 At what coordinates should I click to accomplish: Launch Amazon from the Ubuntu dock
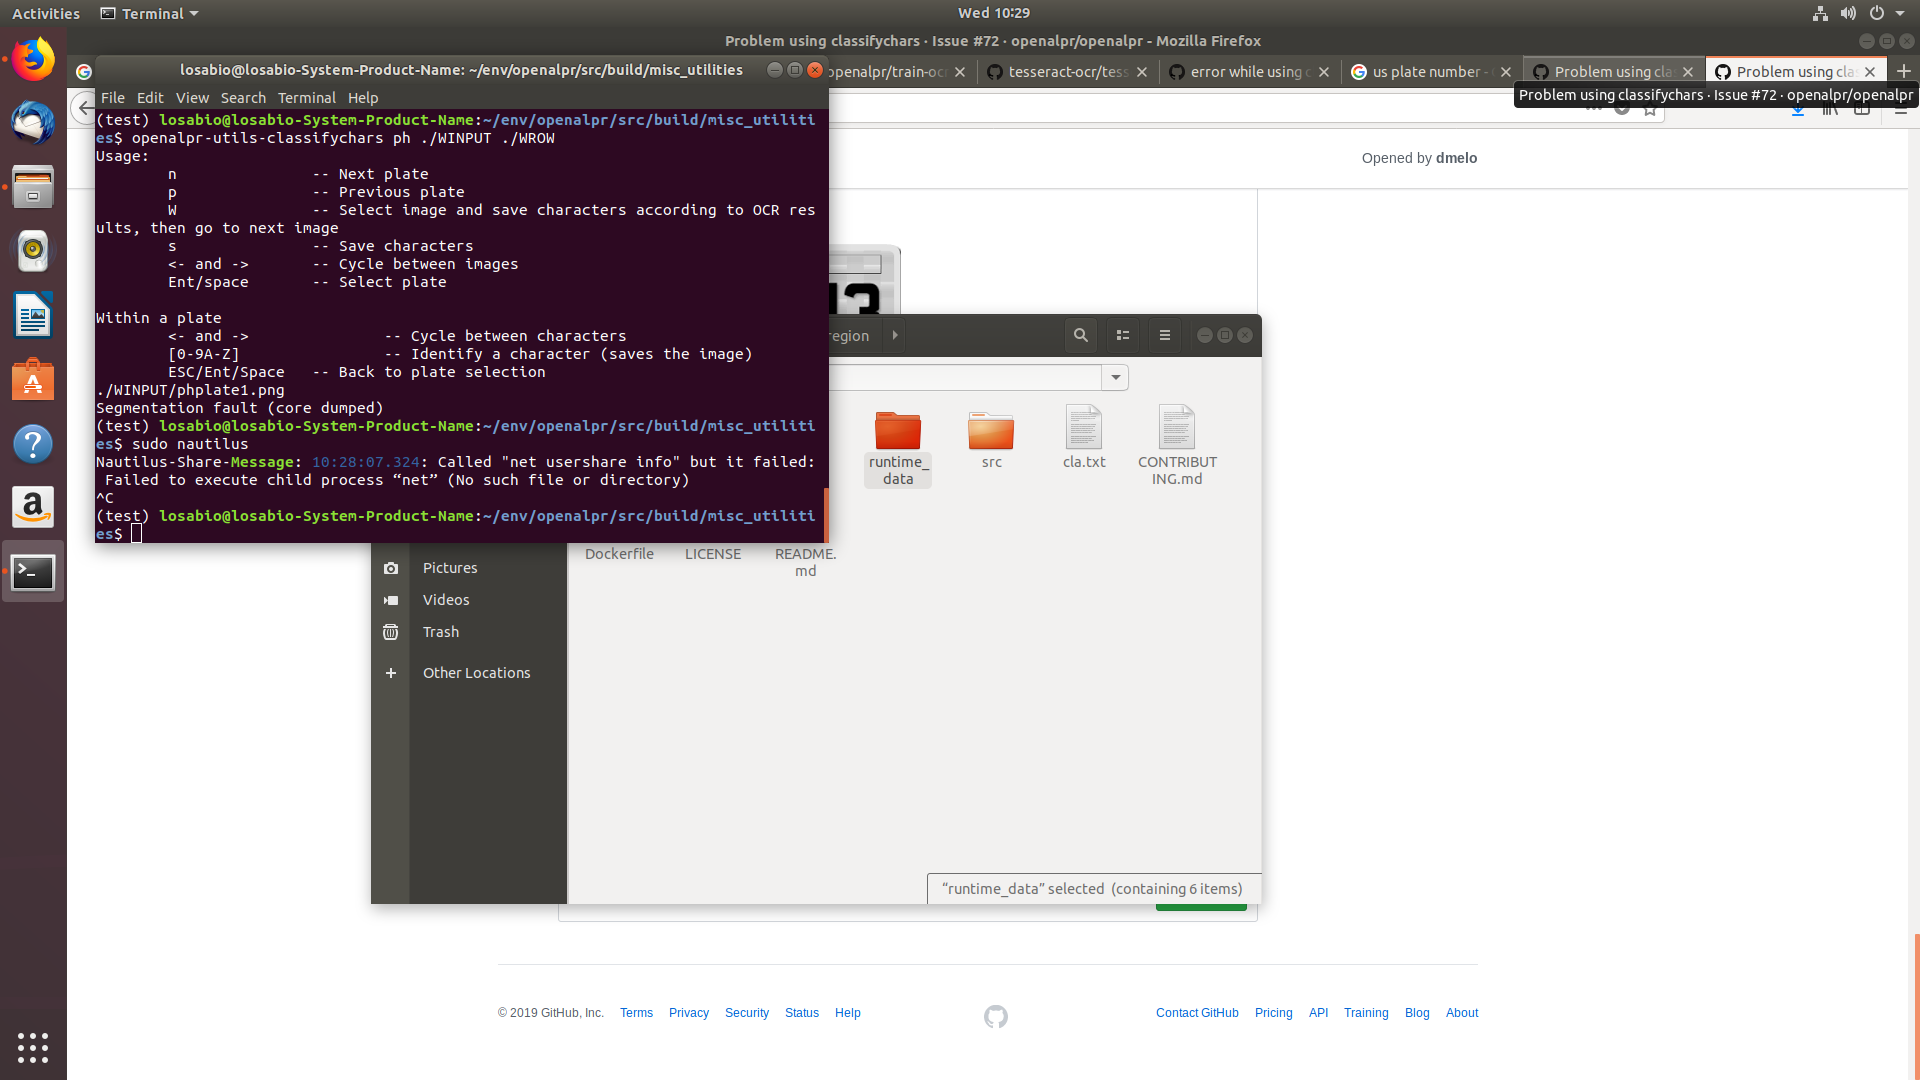[33, 507]
